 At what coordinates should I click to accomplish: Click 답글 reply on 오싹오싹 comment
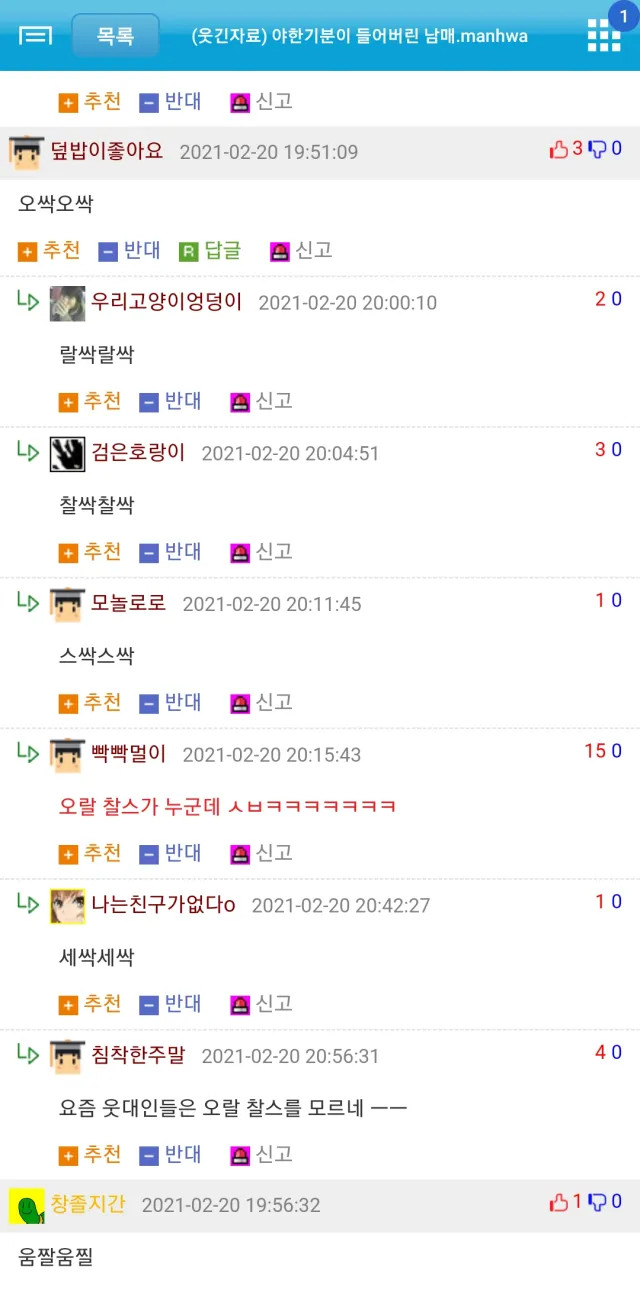[211, 250]
